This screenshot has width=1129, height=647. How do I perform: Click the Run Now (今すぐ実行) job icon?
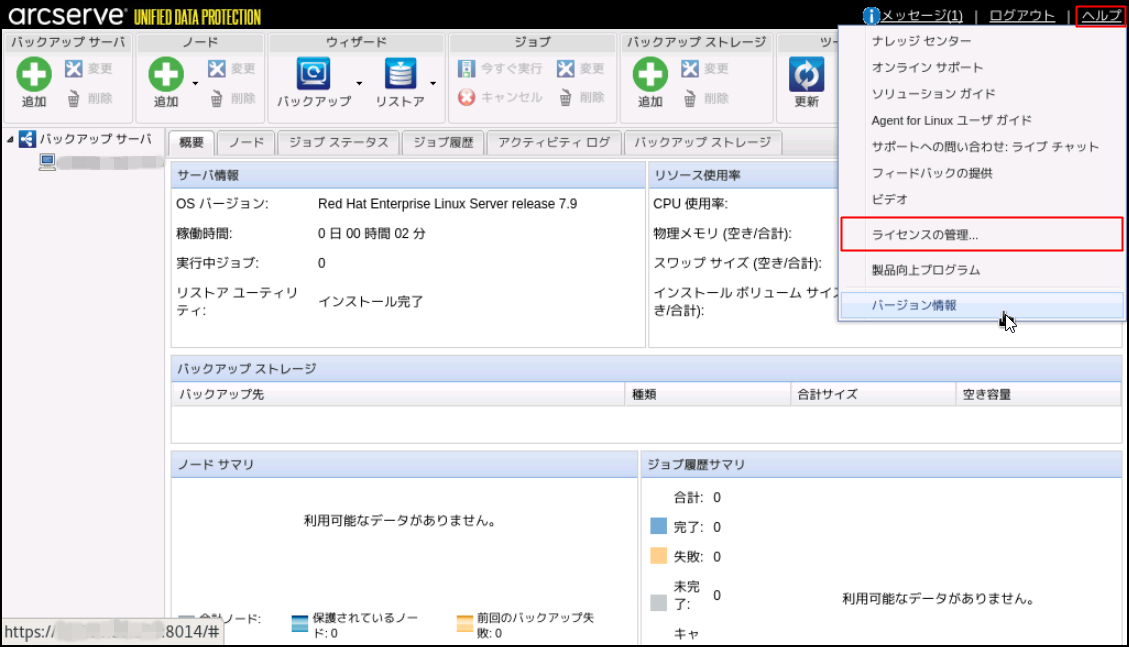click(x=466, y=69)
